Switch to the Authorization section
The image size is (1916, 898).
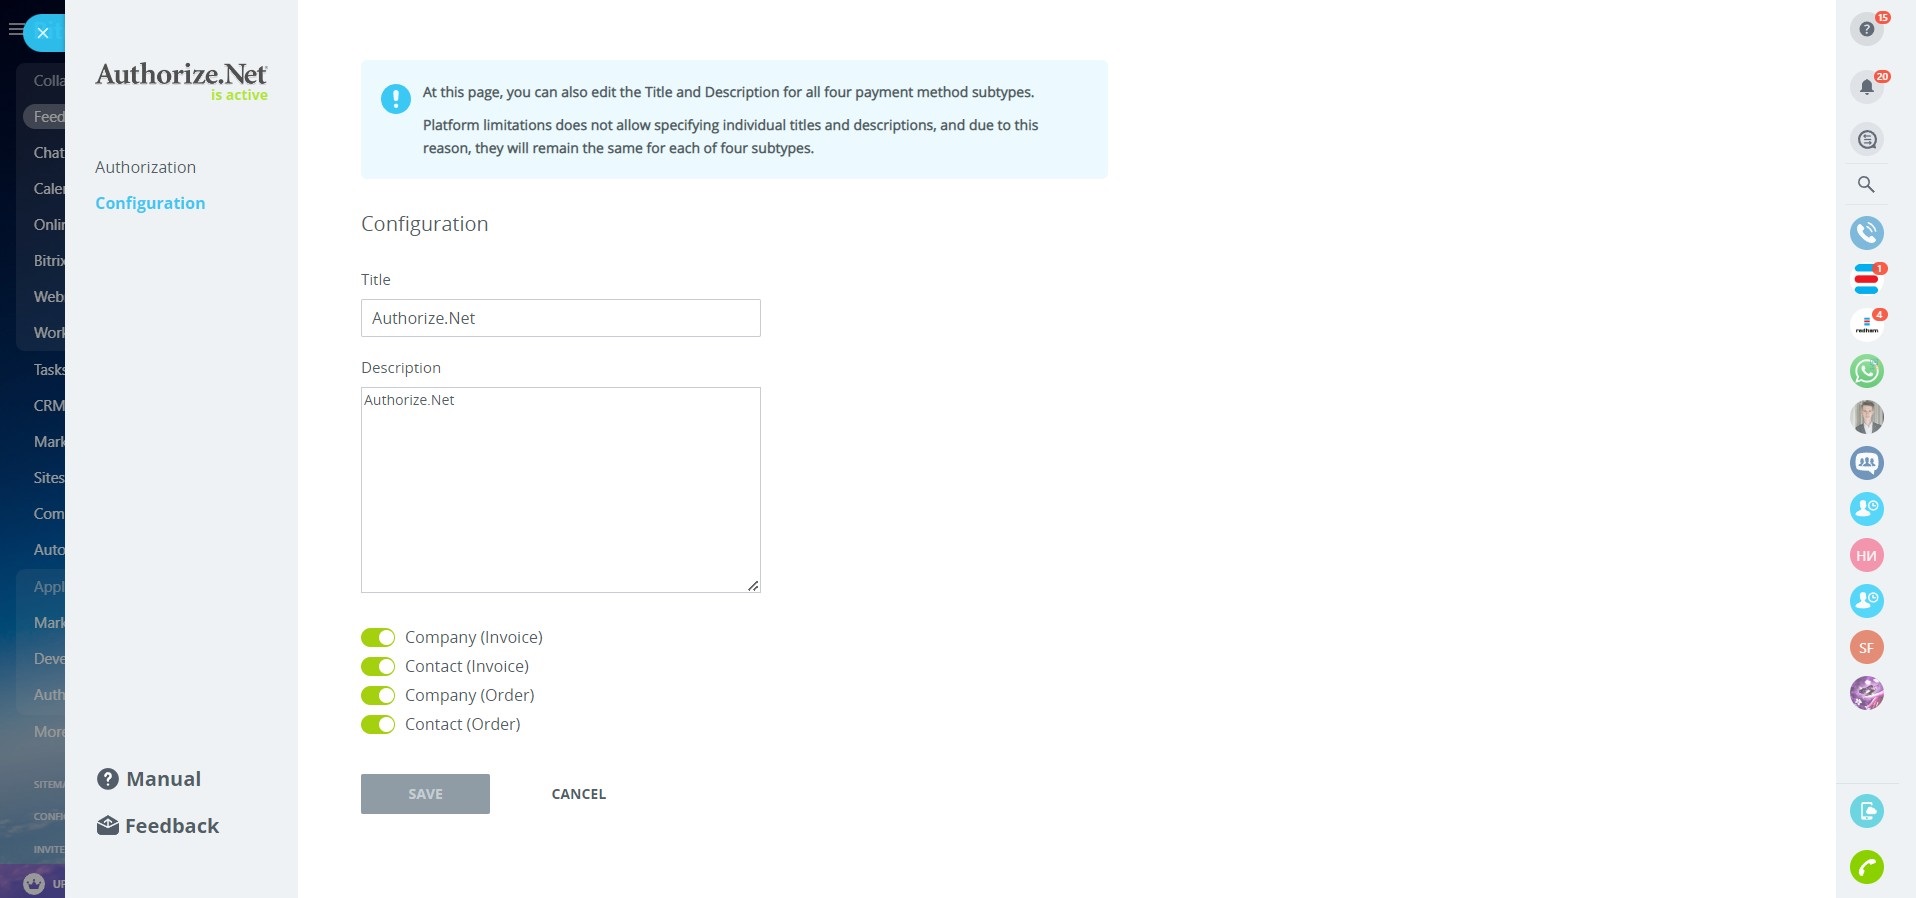pos(145,167)
